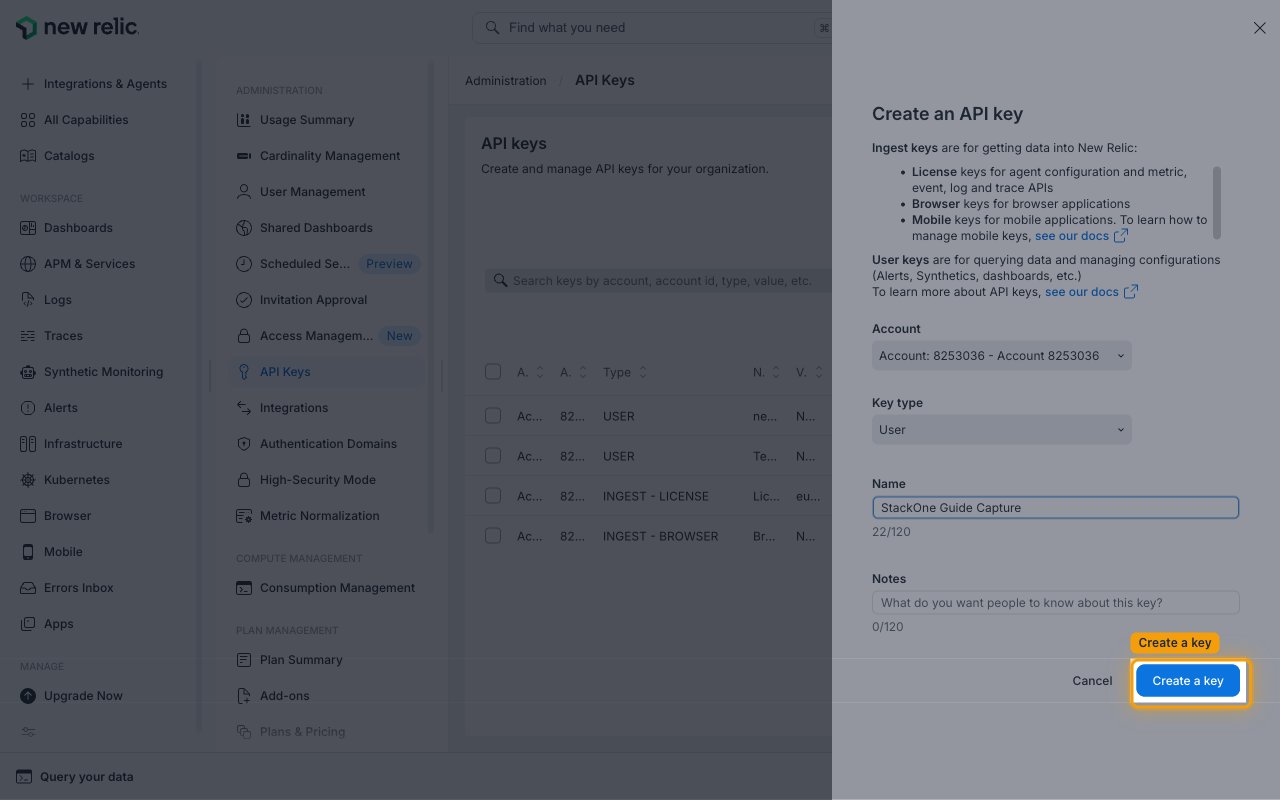
Task: Open Logs sidebar icon
Action: tap(28, 300)
